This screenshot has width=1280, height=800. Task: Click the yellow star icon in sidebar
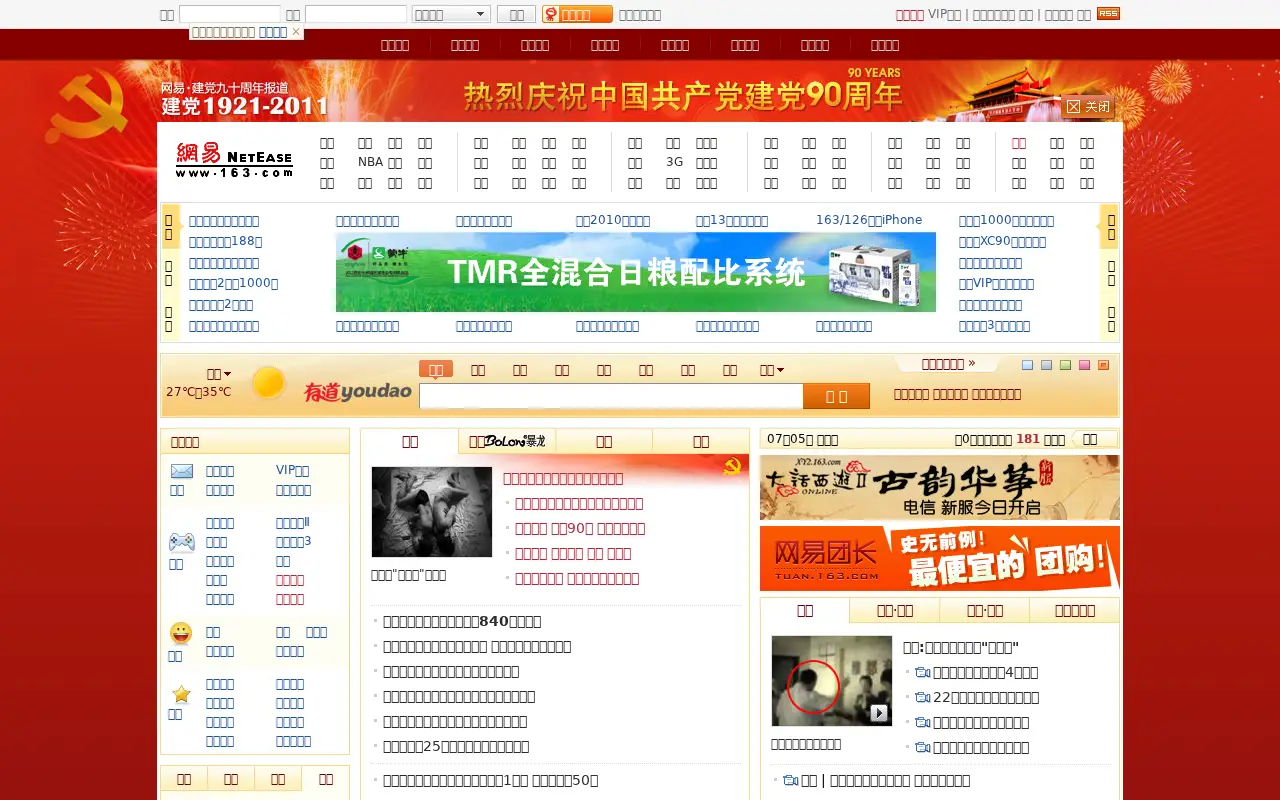pos(181,694)
